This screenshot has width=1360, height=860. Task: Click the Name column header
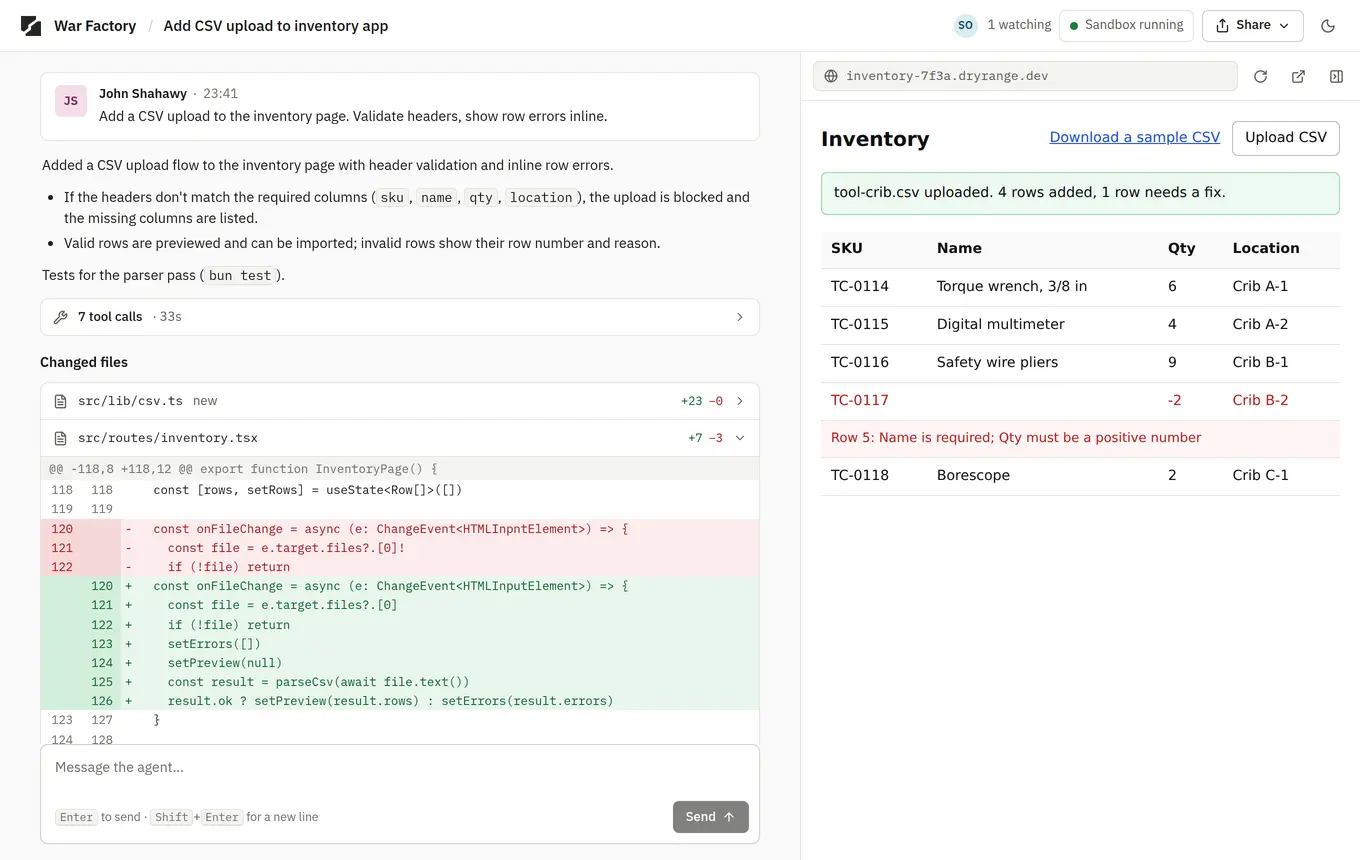[959, 248]
